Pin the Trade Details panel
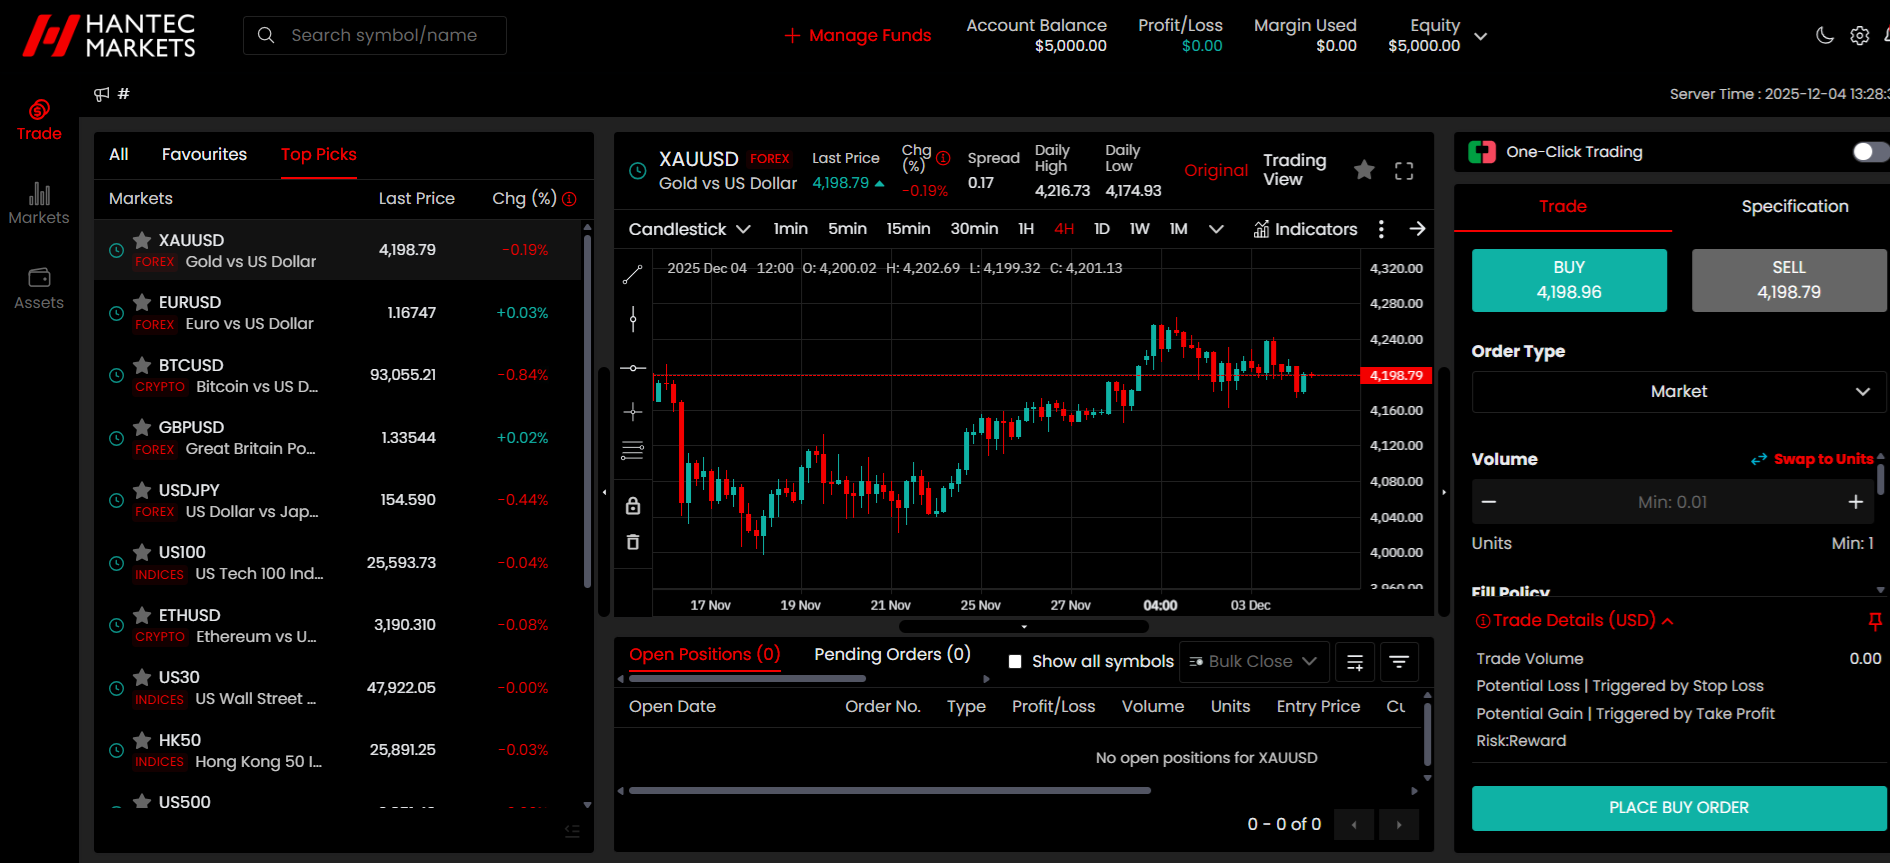The height and width of the screenshot is (863, 1890). (1875, 621)
